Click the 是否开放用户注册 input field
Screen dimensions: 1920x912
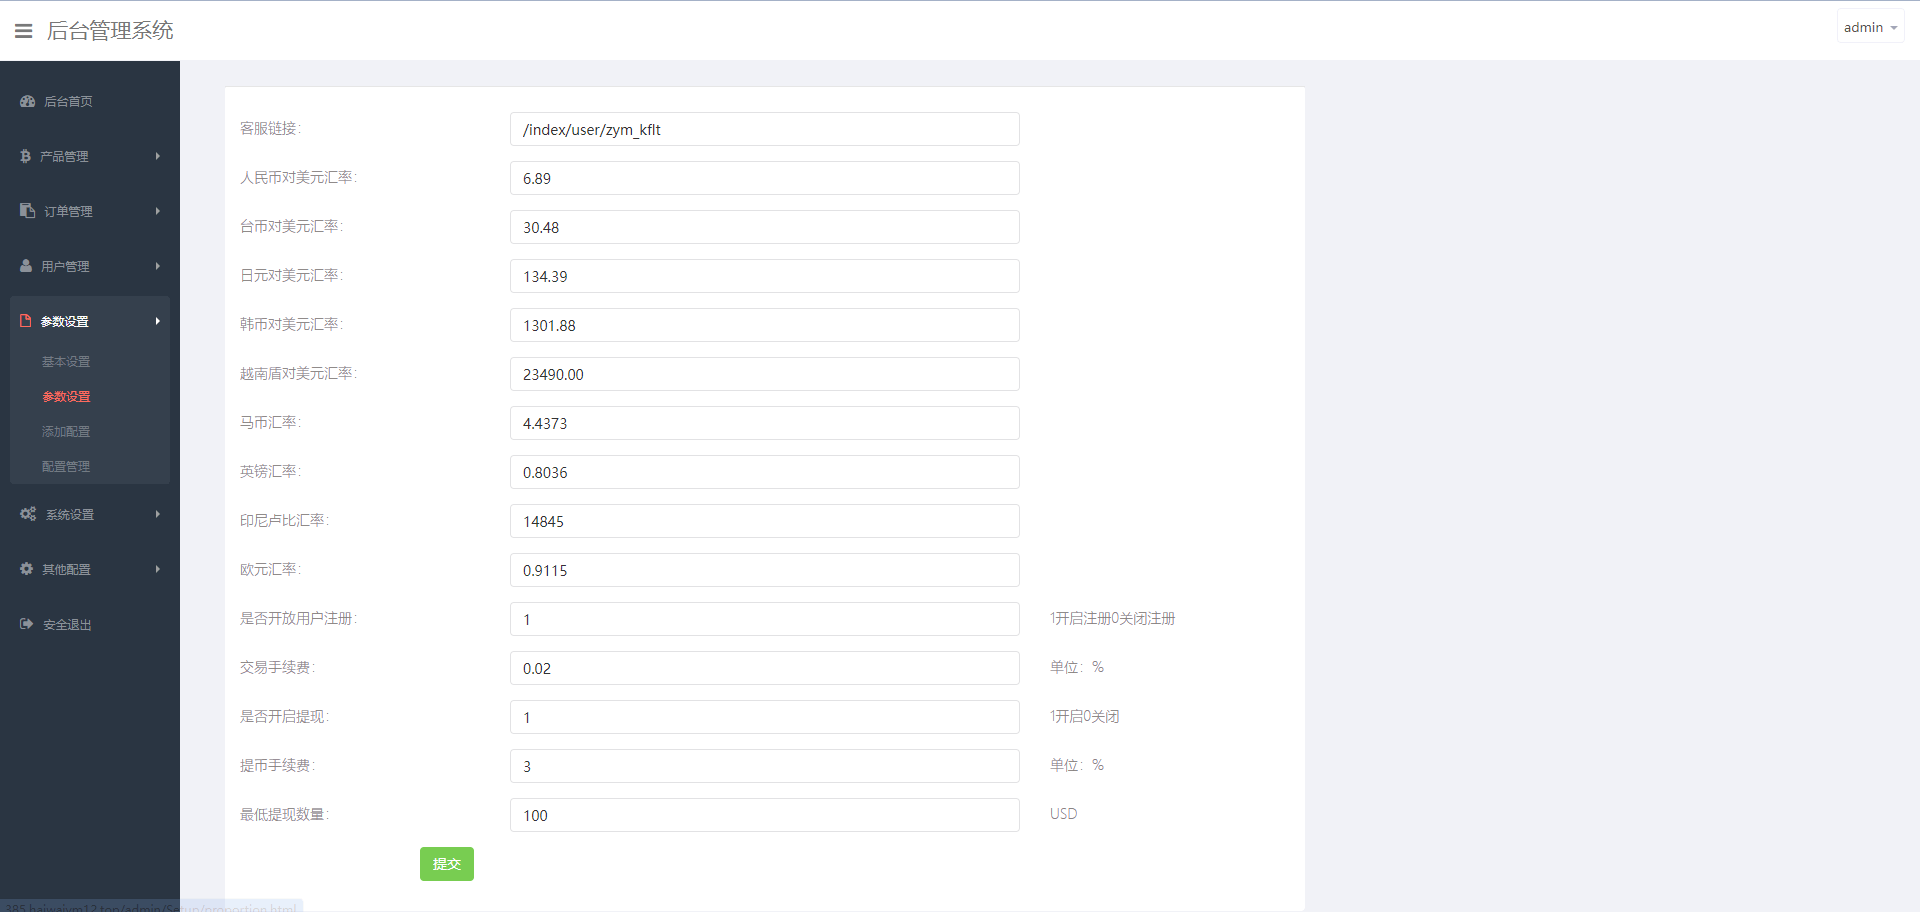[764, 619]
